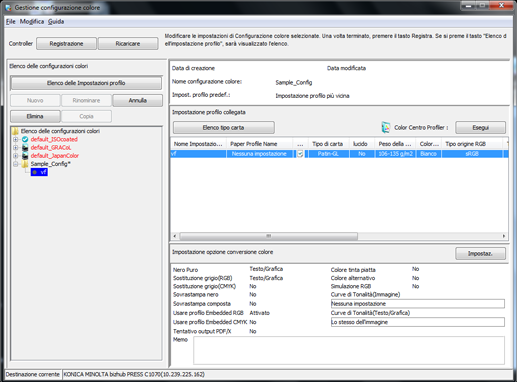Click the profile icon next to vf
The image size is (517, 382).
(34, 172)
